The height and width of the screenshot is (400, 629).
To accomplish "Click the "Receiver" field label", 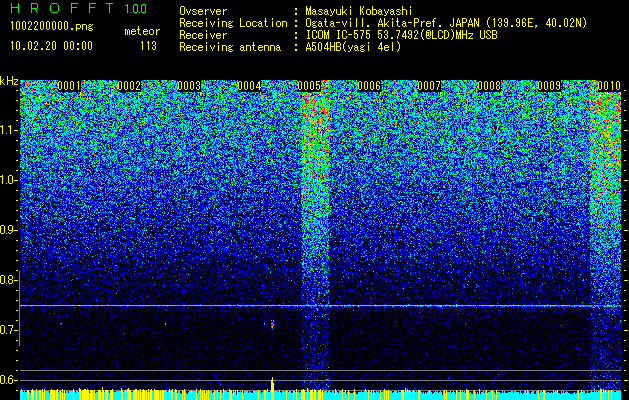I will point(203,36).
